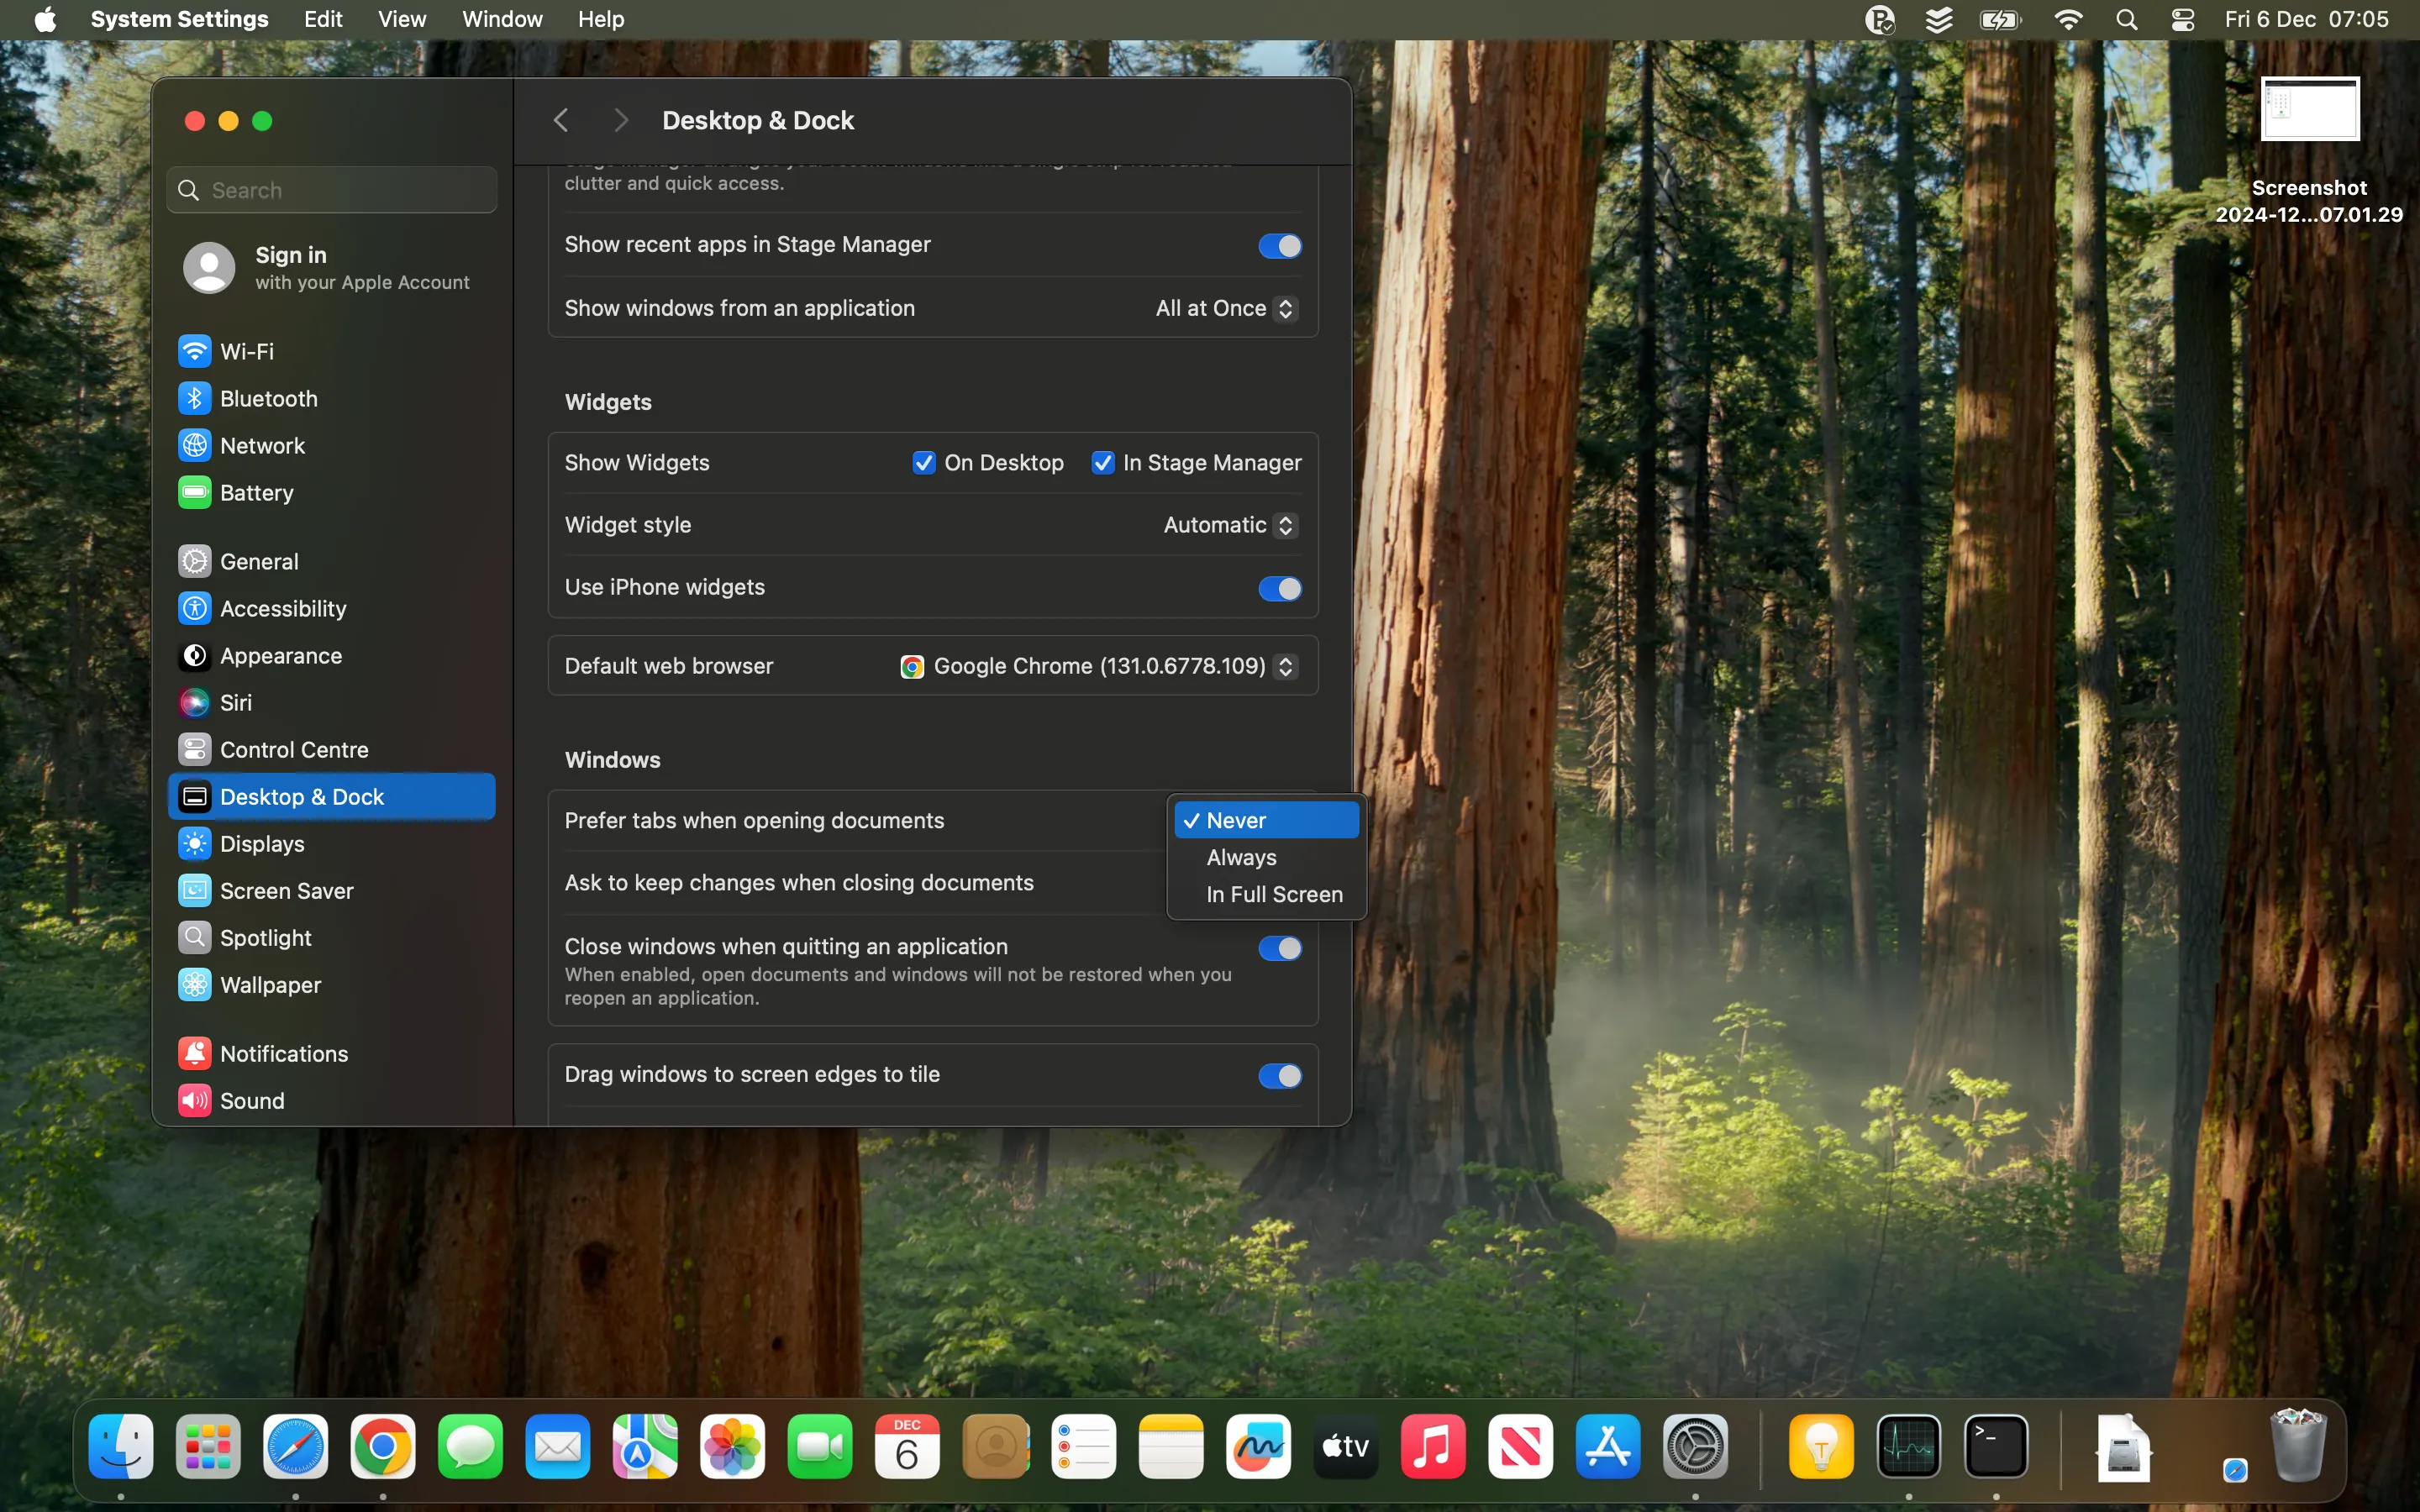Turn off Use iPhone widgets
Viewport: 2420px width, 1512px height.
1279,588
